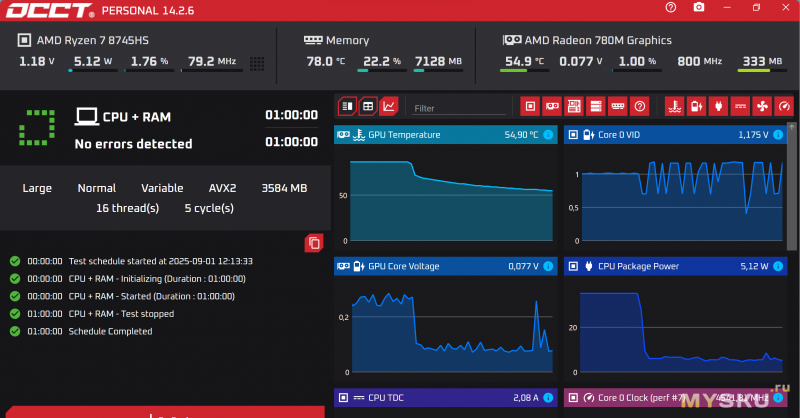Image resolution: width=800 pixels, height=418 pixels.
Task: Toggle the motherboard sensor filter icon
Action: point(574,106)
